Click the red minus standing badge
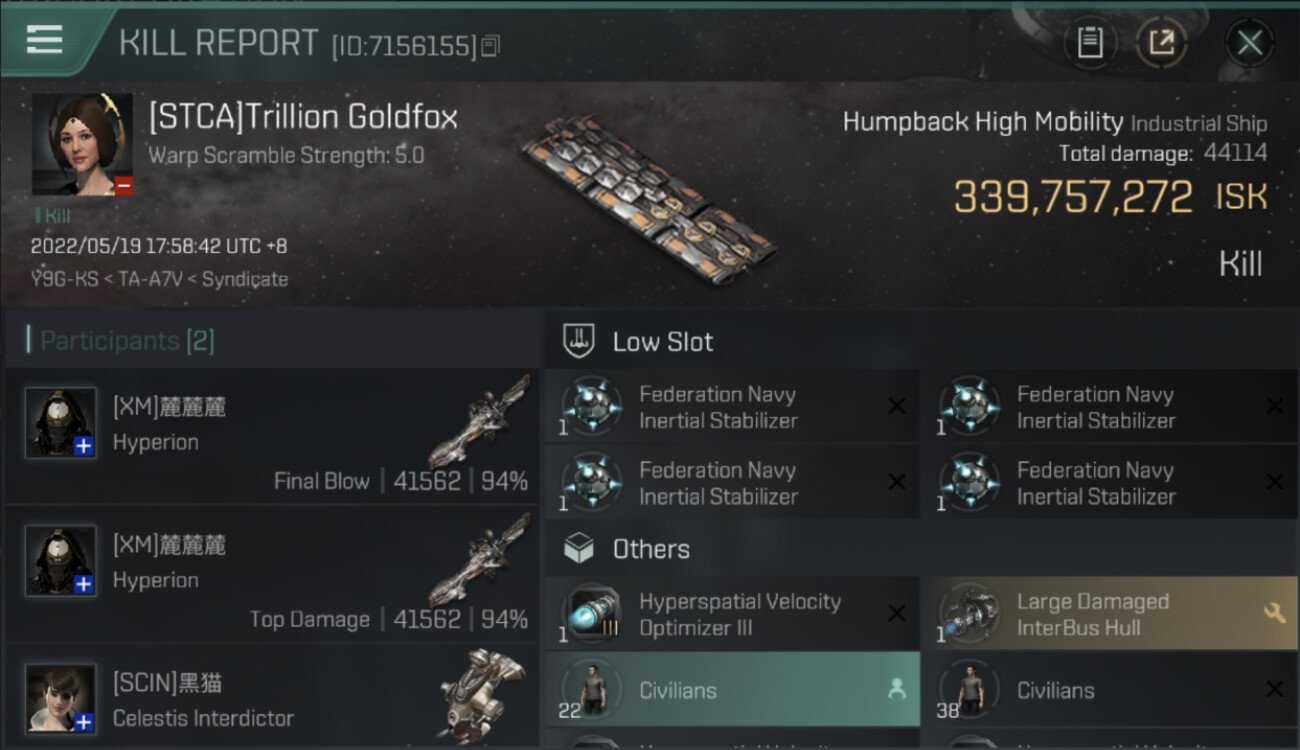This screenshot has width=1300, height=750. click(x=123, y=185)
